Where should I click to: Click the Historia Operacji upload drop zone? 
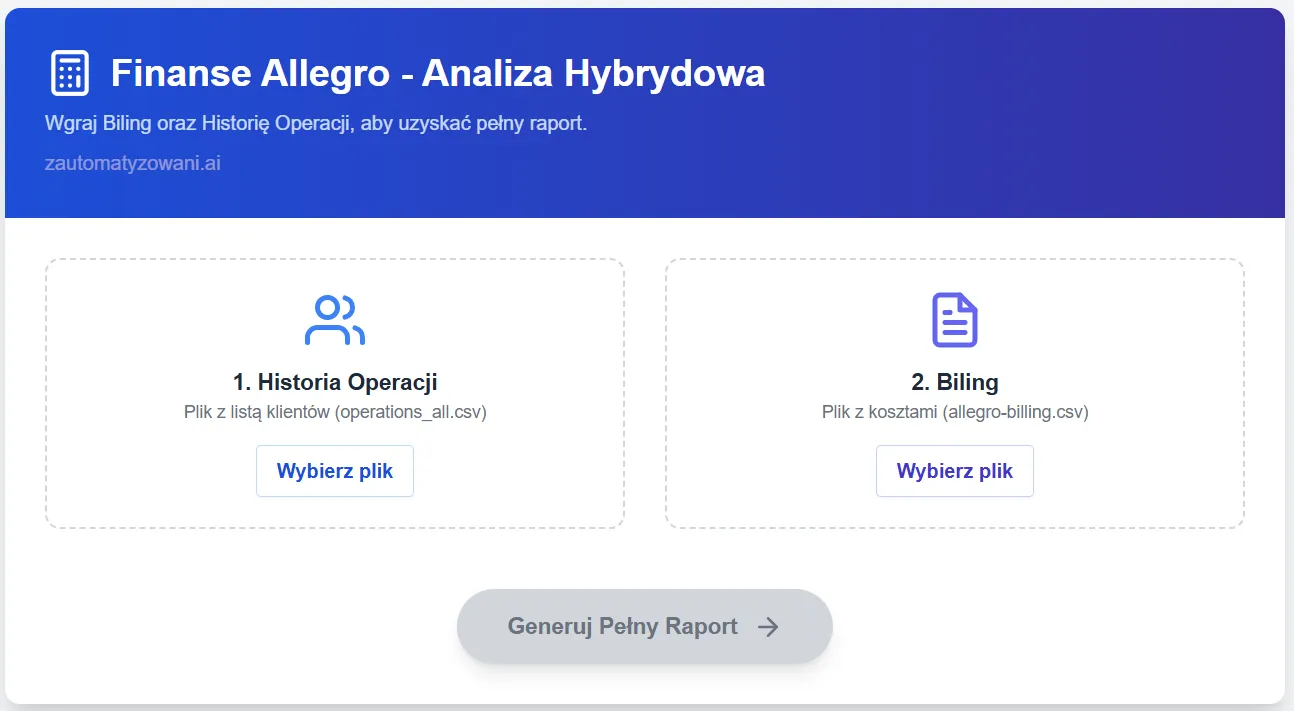point(335,394)
